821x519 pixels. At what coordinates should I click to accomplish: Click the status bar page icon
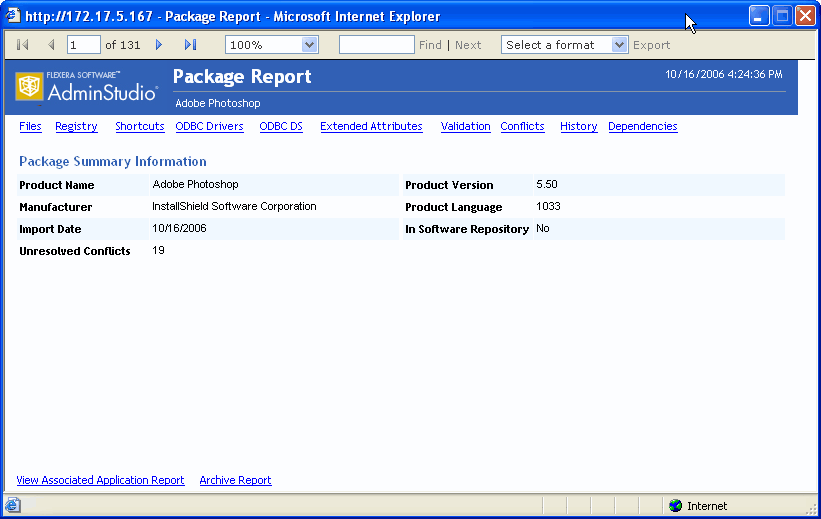tap(13, 506)
